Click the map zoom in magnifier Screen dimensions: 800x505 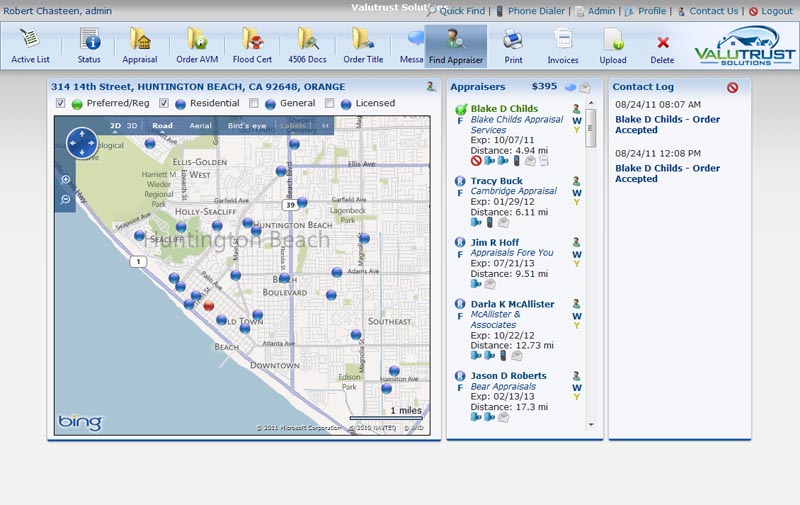pos(66,180)
